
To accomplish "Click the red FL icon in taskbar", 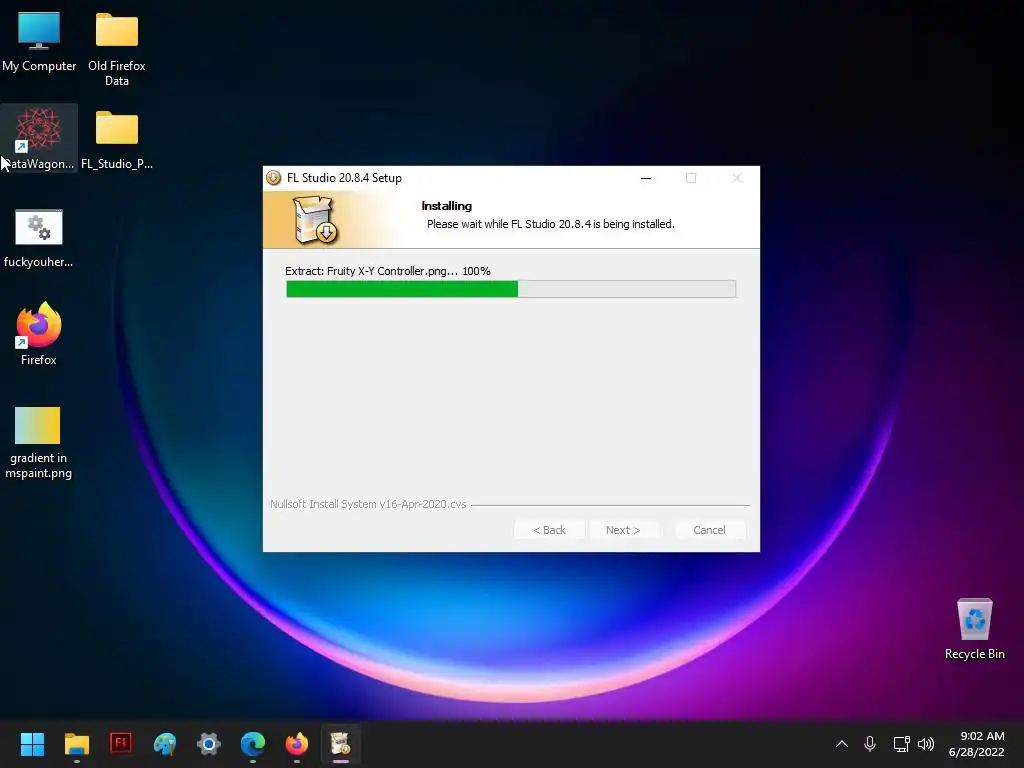I will [121, 743].
